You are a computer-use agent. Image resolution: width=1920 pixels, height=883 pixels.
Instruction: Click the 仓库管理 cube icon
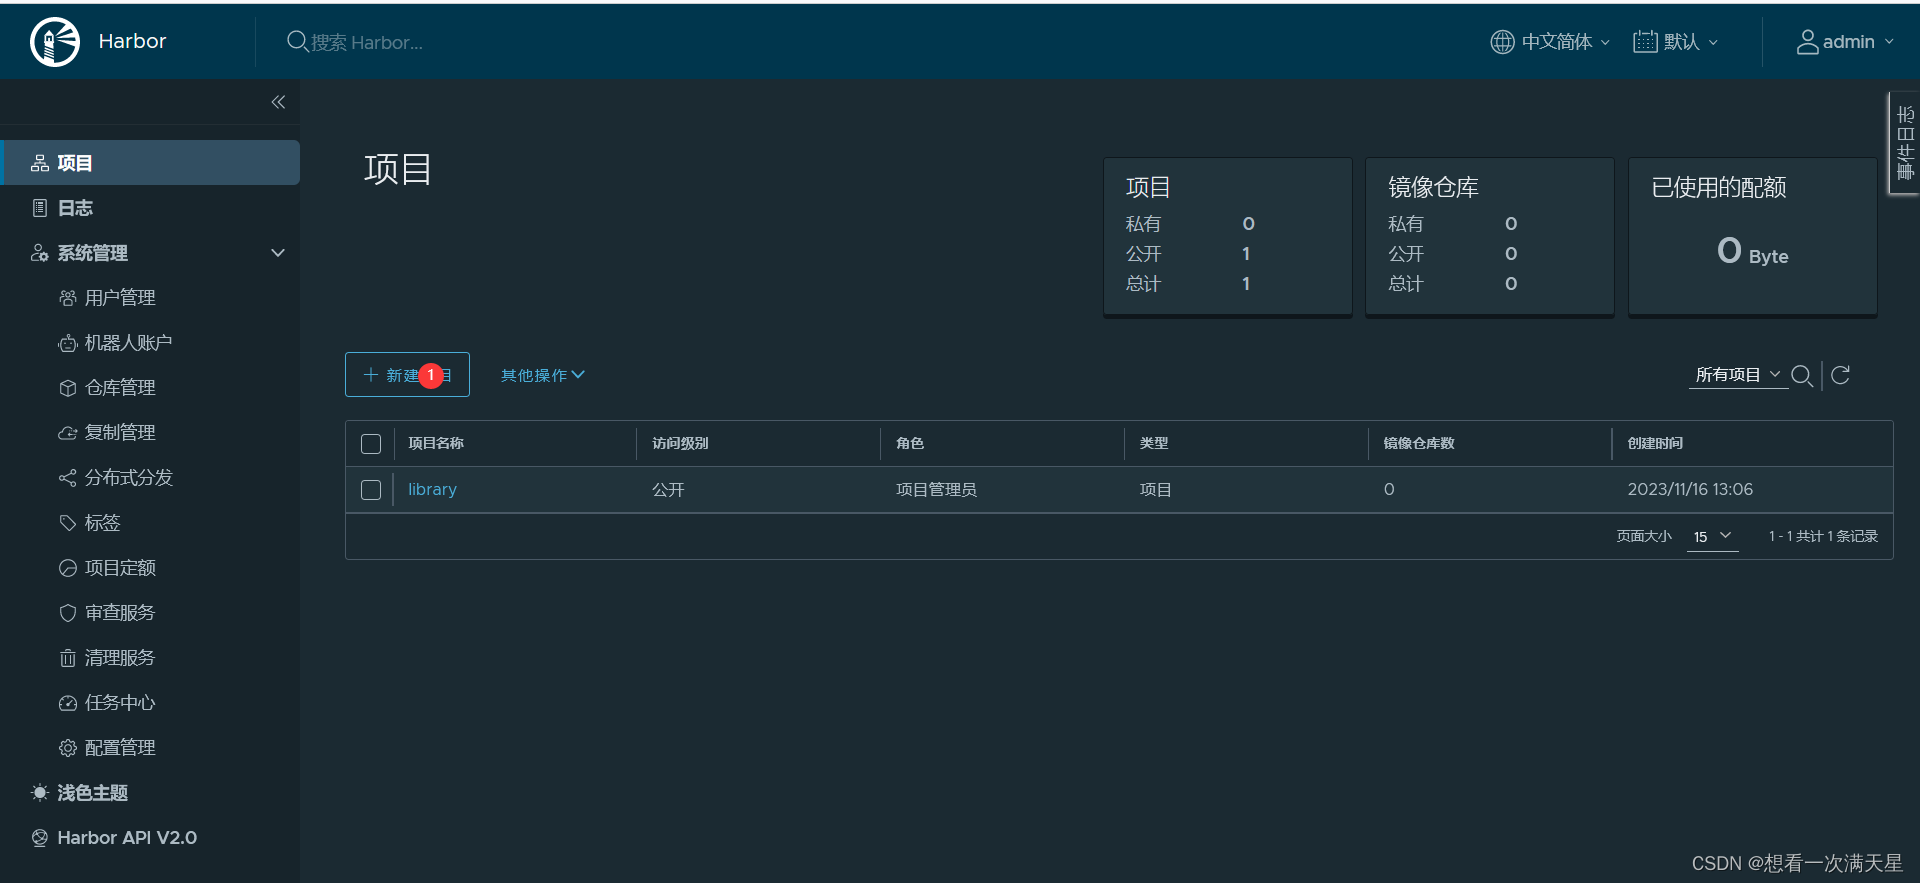pyautogui.click(x=68, y=388)
